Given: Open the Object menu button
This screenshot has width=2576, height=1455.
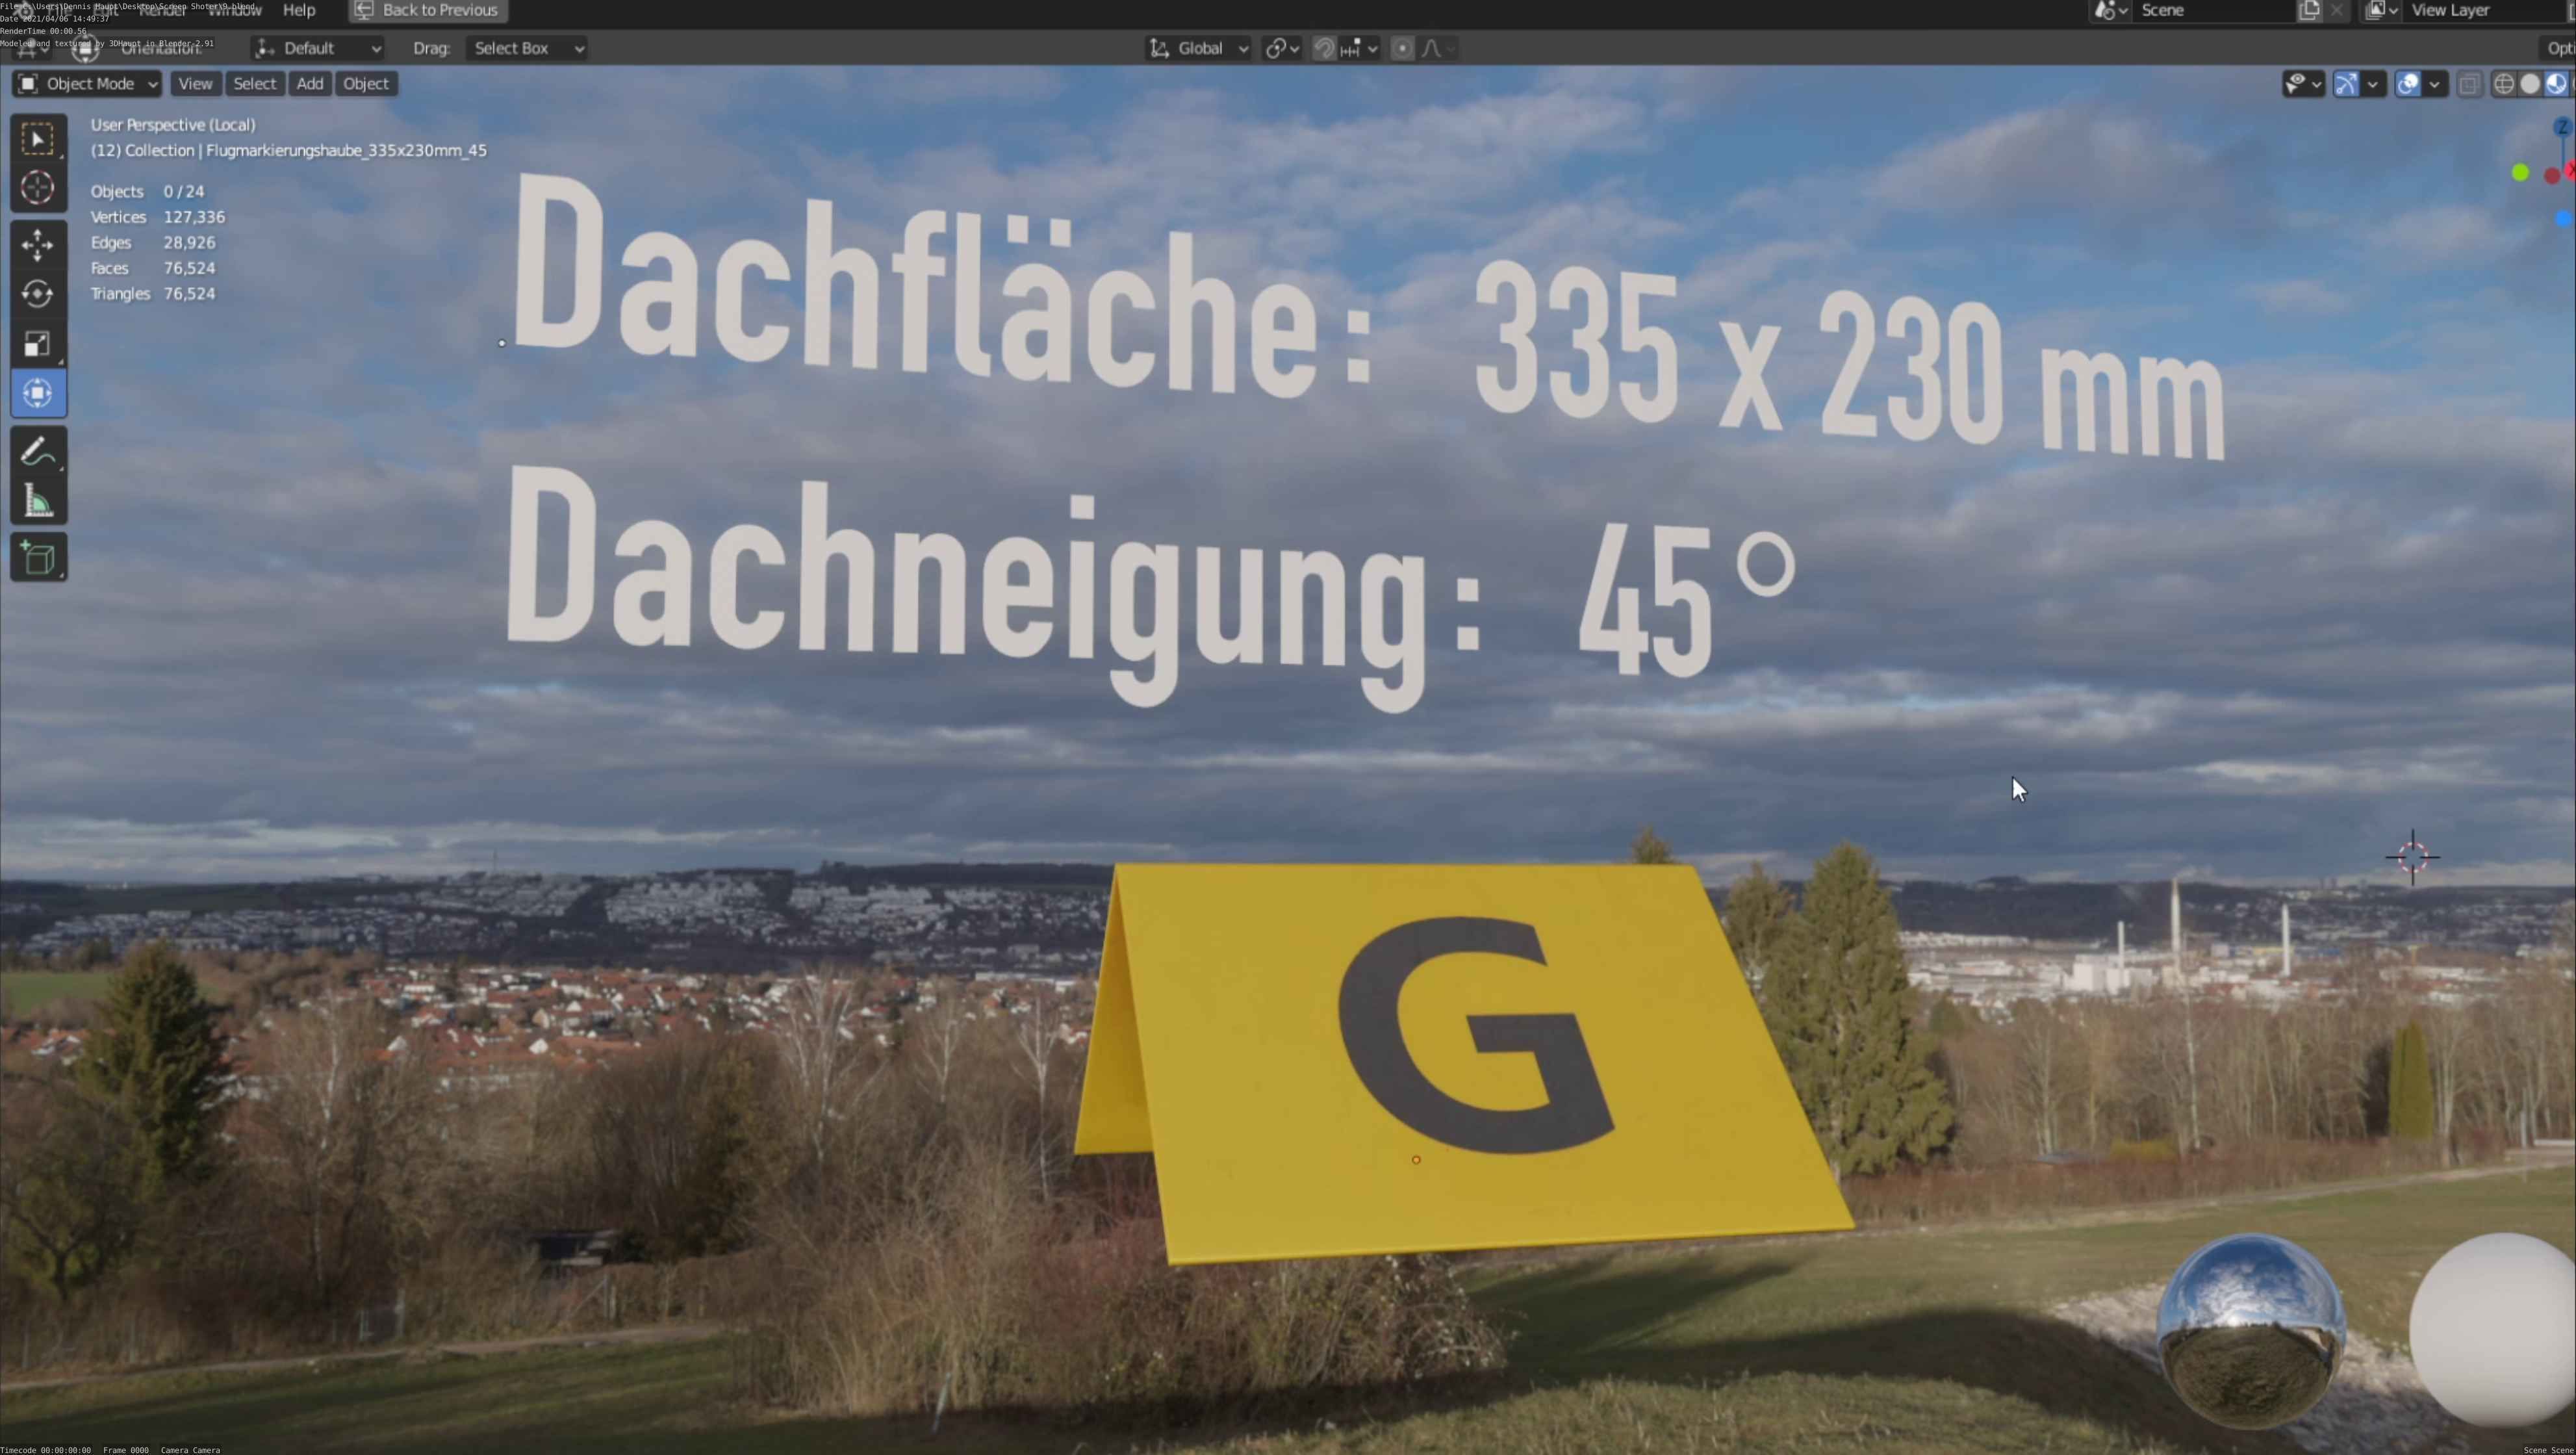Looking at the screenshot, I should [x=365, y=84].
